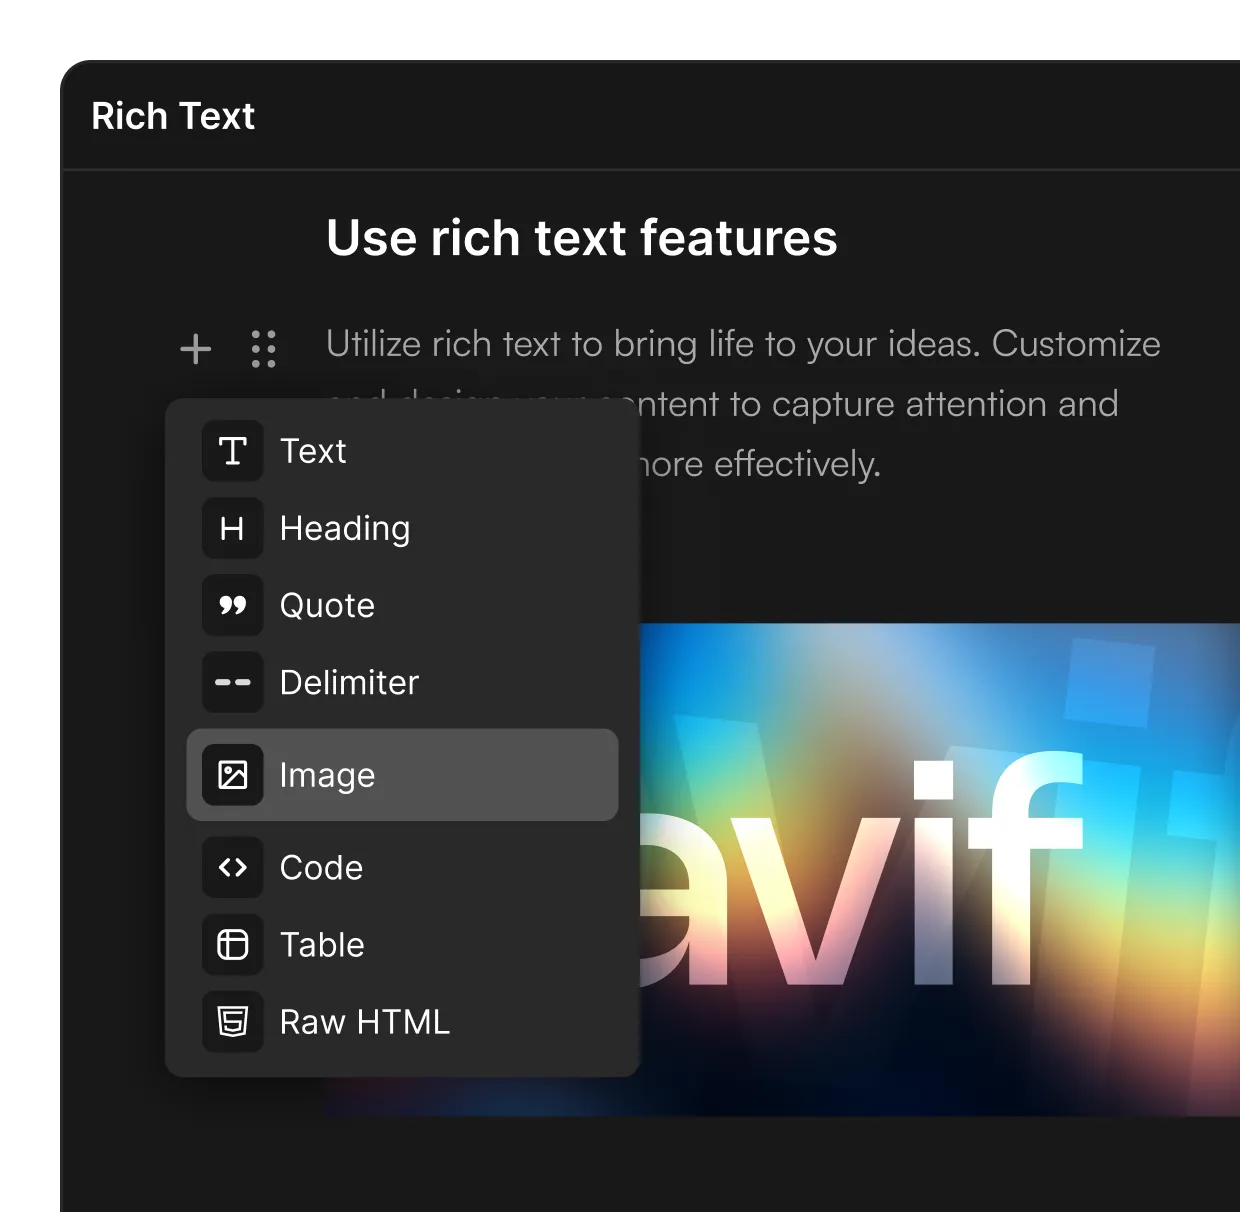
Task: Click the Rich Text panel title
Action: click(x=173, y=116)
